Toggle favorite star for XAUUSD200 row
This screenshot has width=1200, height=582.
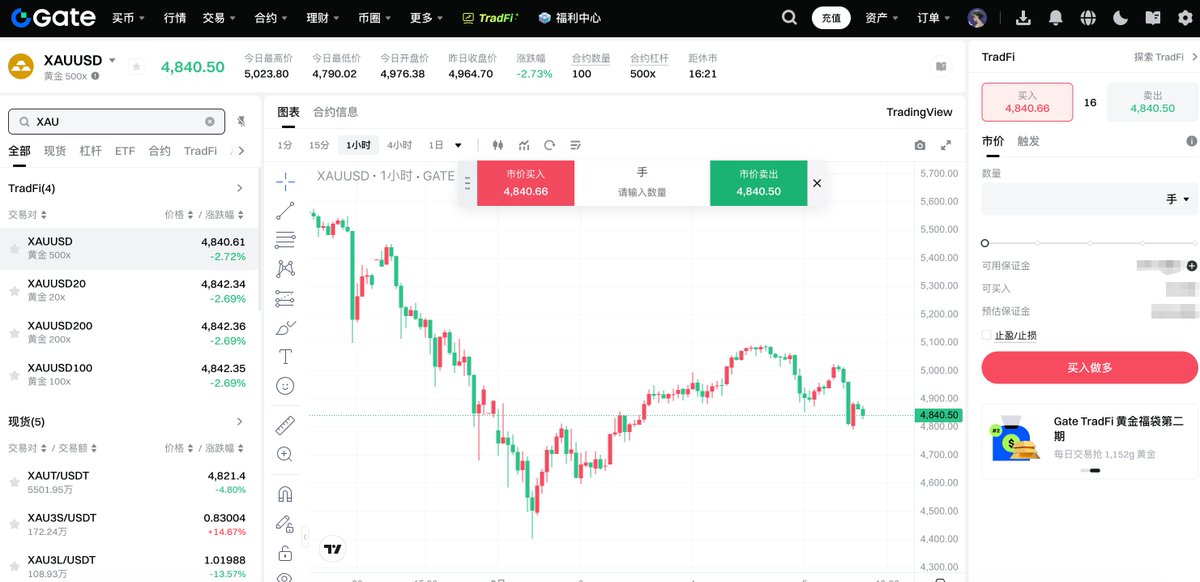pos(14,333)
